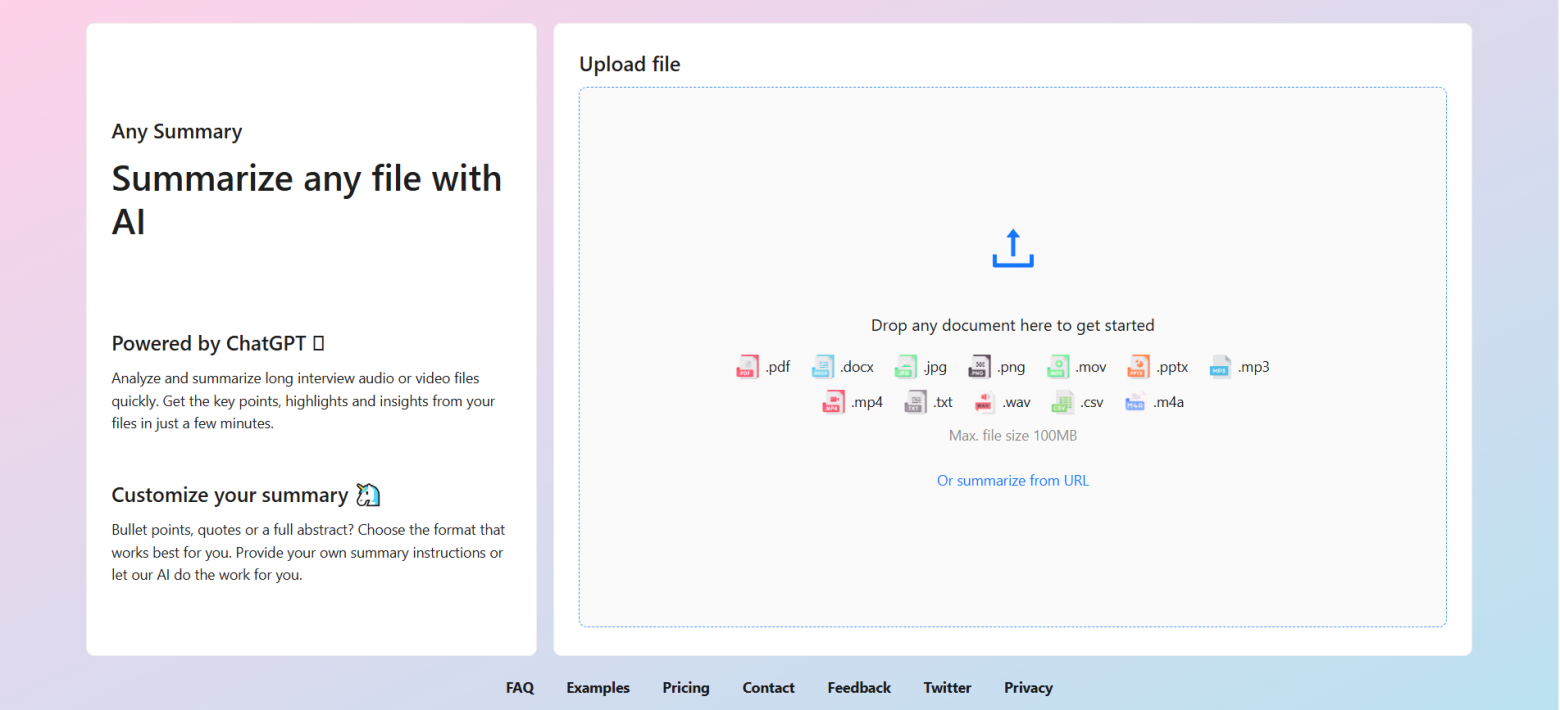Click the .mp3 file type icon
Screen dimensions: 1560x710
click(1221, 367)
